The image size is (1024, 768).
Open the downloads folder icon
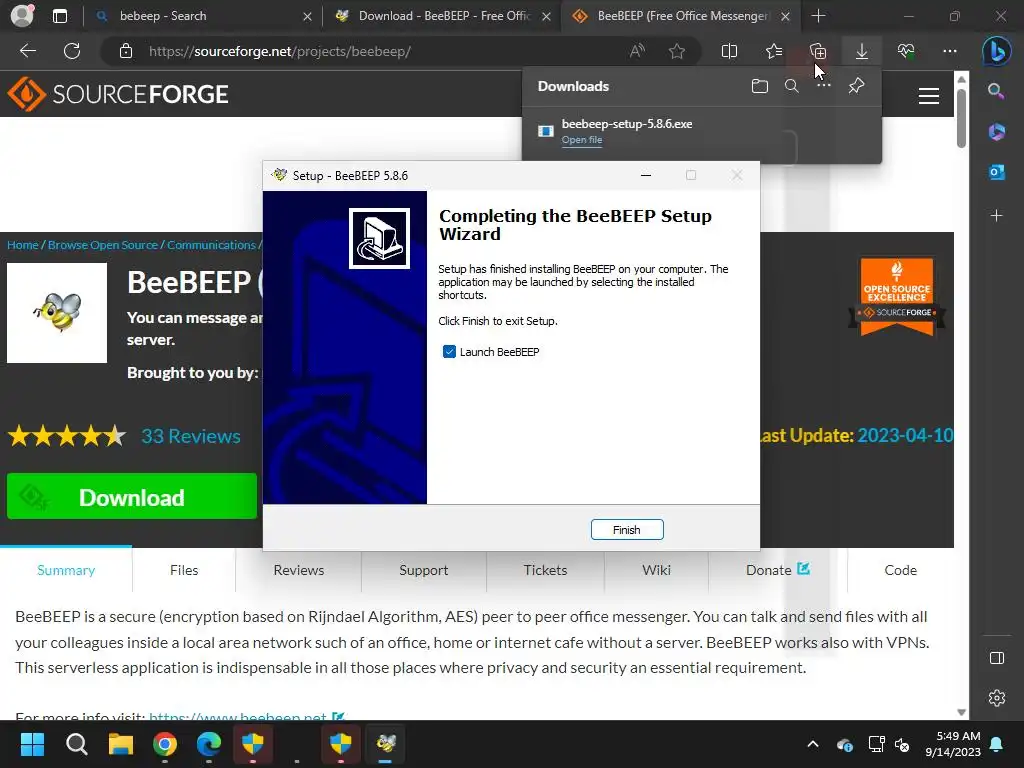[x=760, y=86]
